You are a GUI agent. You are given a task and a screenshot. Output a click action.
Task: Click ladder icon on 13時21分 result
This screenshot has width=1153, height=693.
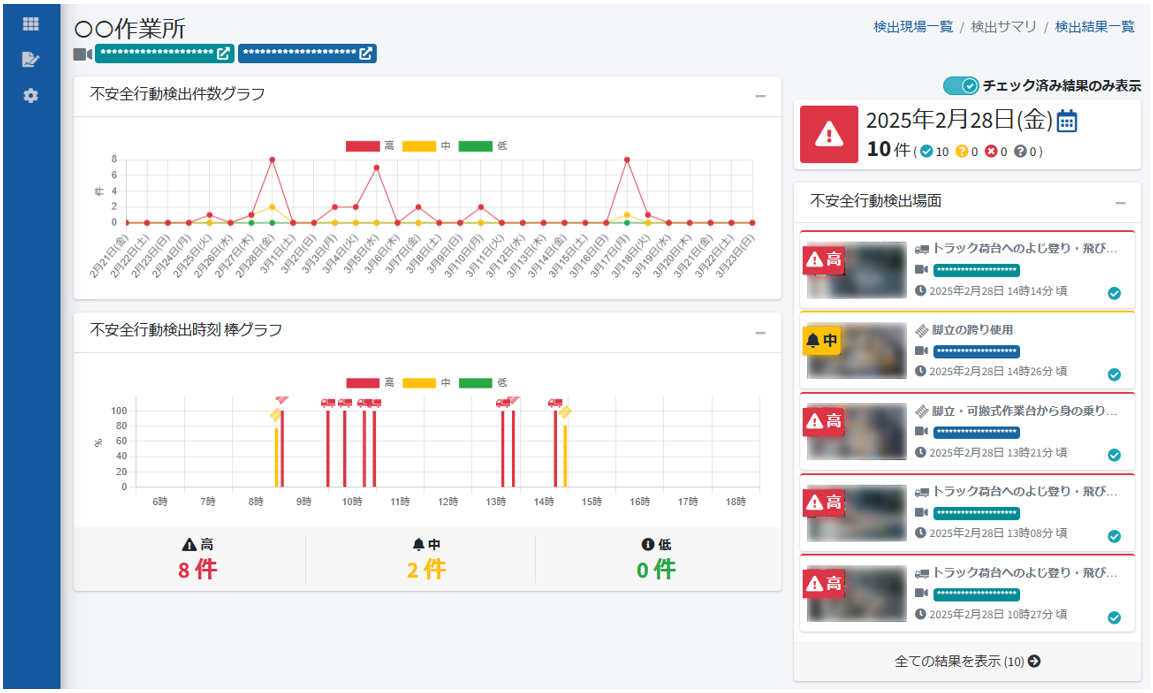pyautogui.click(x=922, y=411)
